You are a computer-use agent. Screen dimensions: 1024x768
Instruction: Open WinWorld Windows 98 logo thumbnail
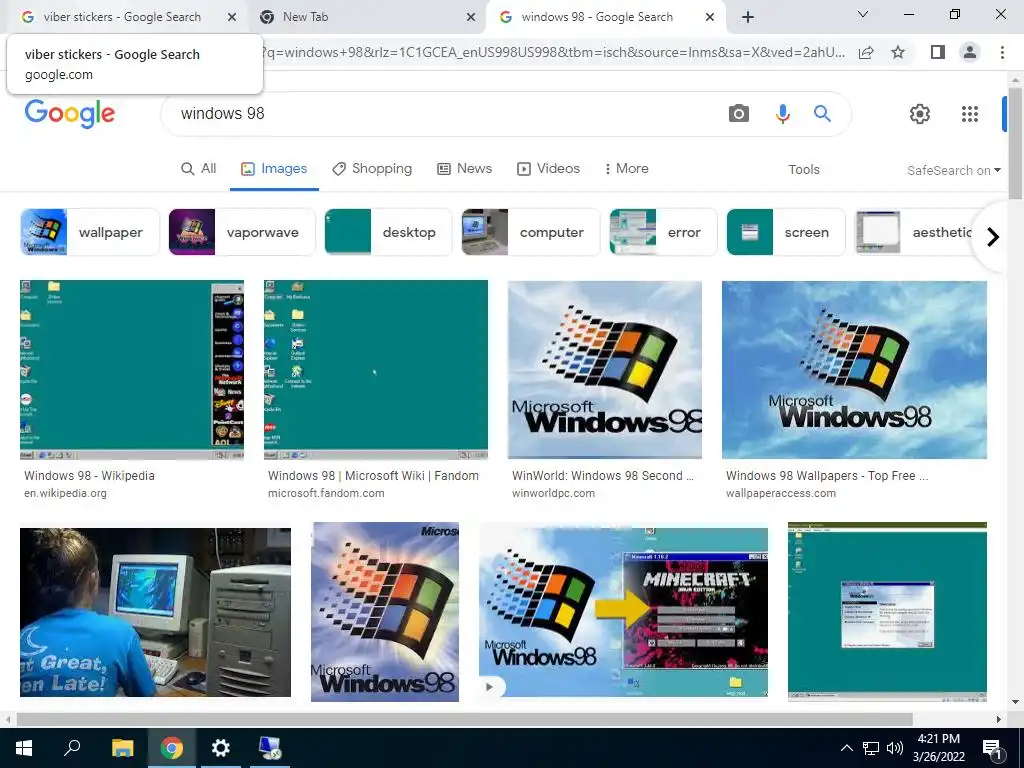click(605, 370)
